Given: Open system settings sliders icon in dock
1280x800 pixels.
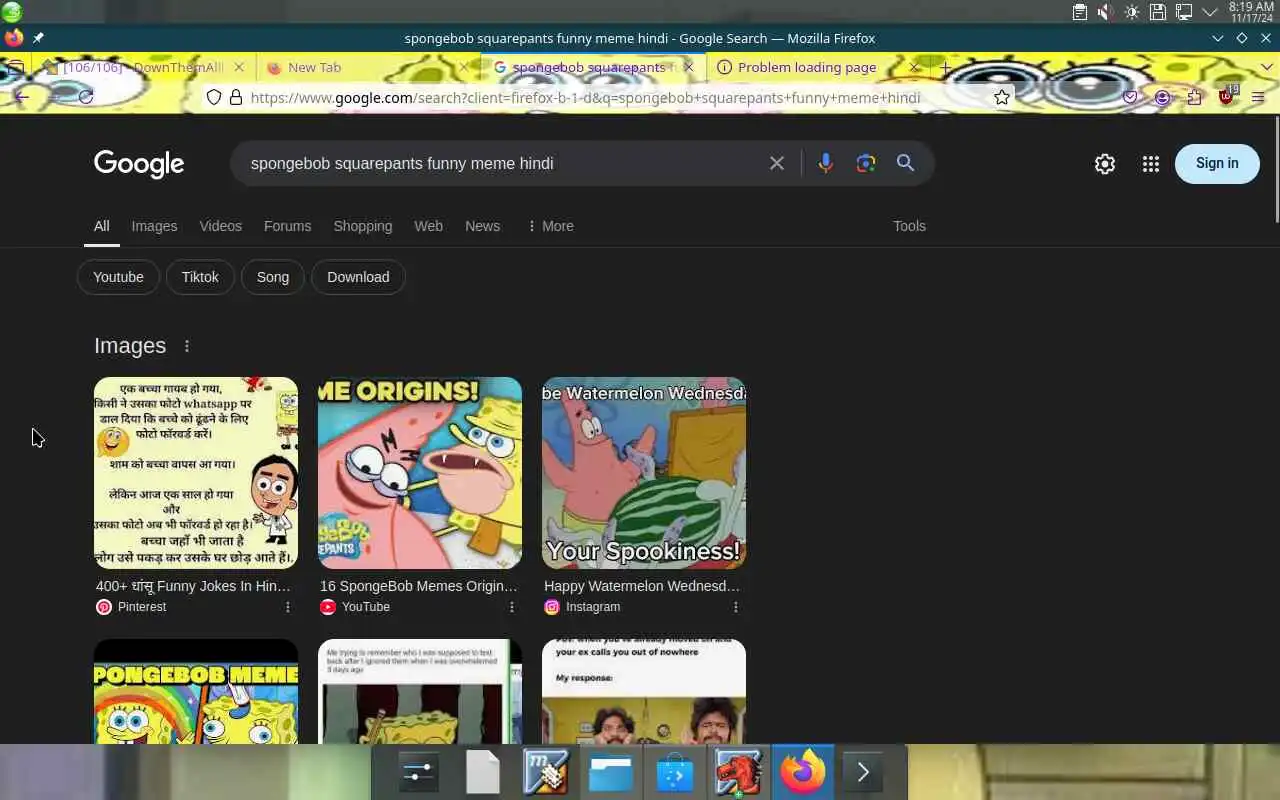Looking at the screenshot, I should pyautogui.click(x=418, y=772).
